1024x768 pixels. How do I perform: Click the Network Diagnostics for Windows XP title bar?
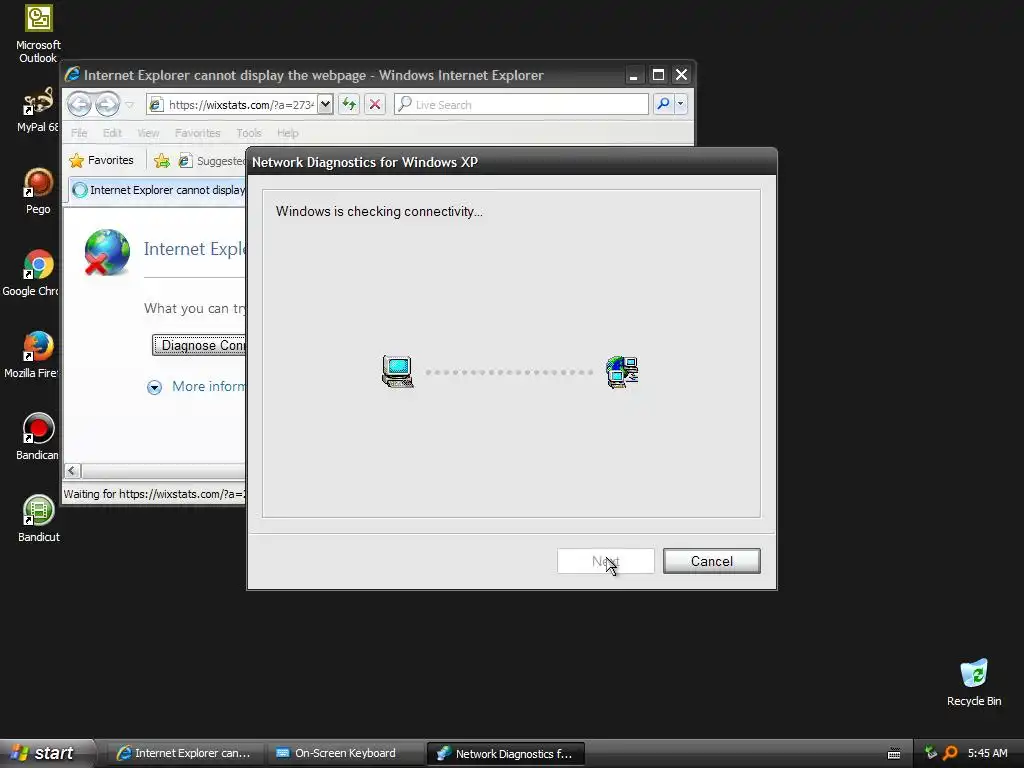(511, 162)
